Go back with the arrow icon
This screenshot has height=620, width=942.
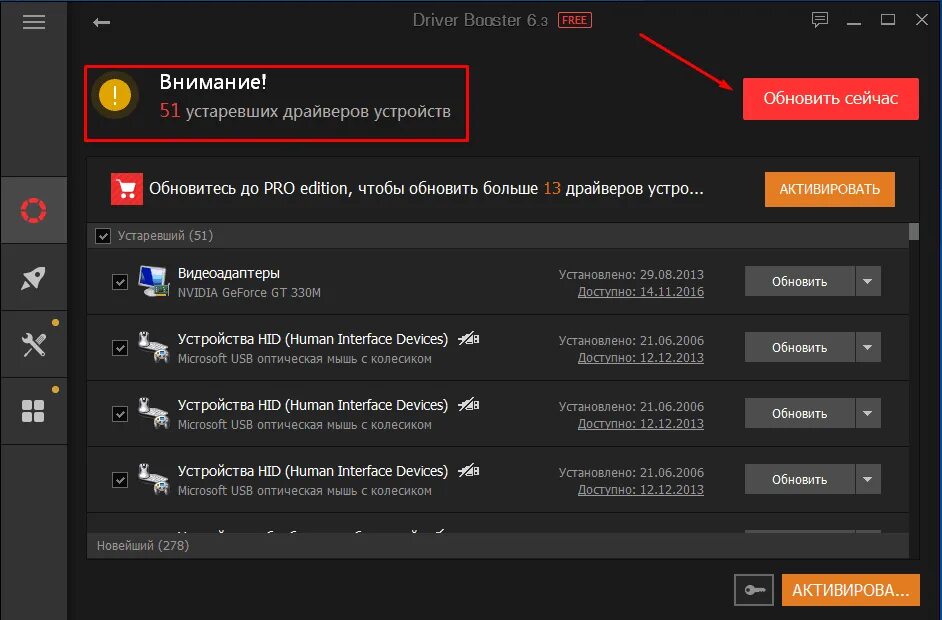[x=102, y=22]
